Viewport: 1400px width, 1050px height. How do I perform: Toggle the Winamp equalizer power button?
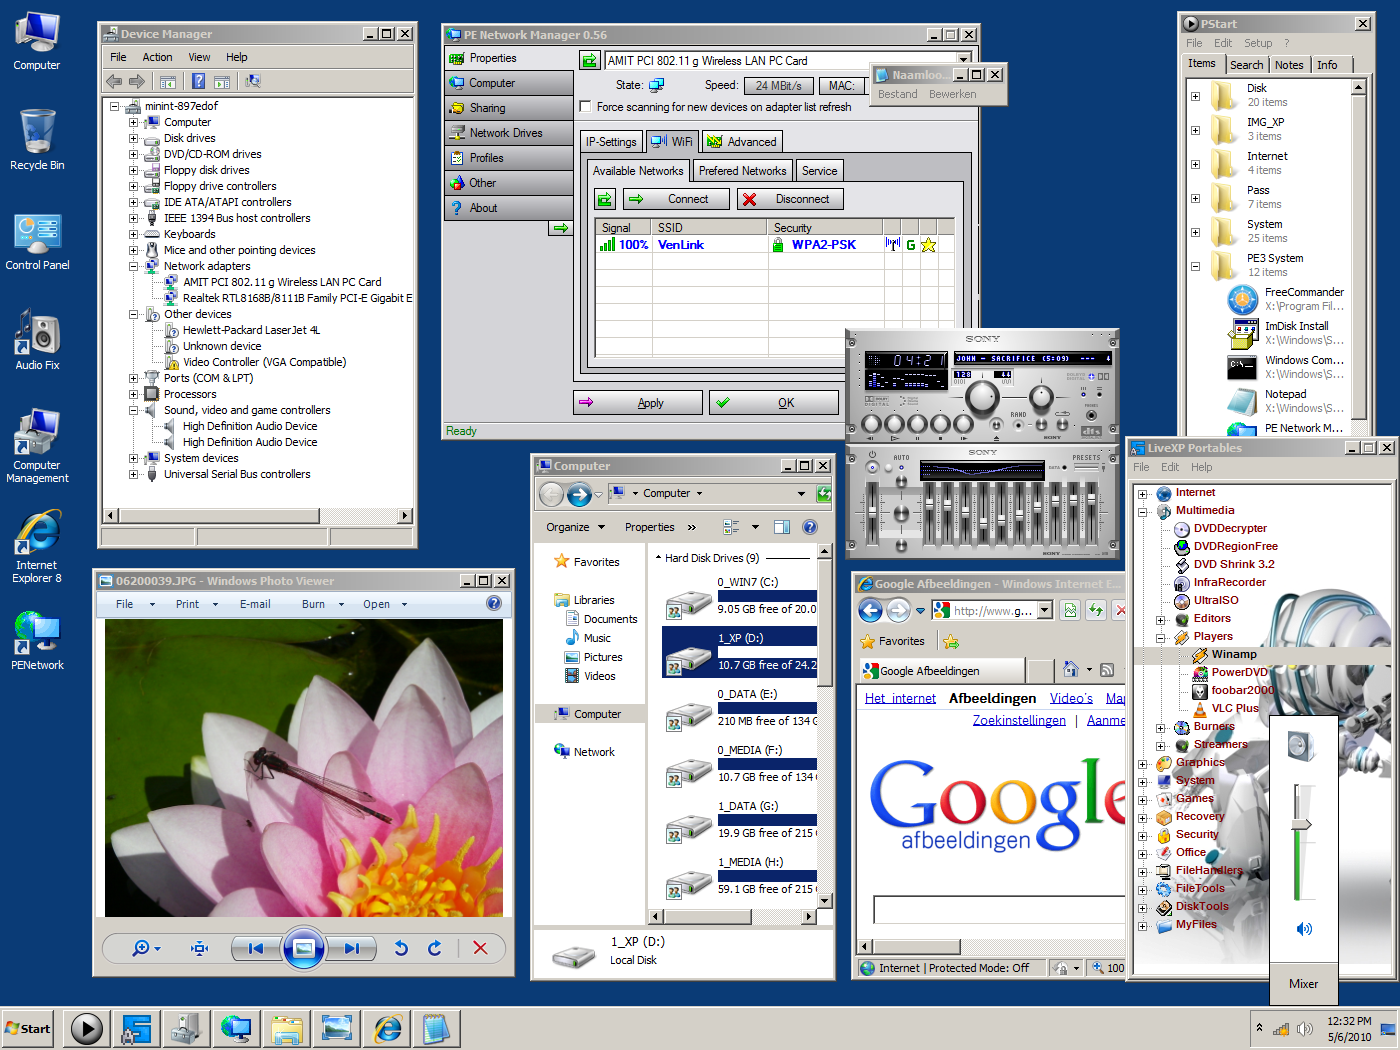click(x=872, y=467)
